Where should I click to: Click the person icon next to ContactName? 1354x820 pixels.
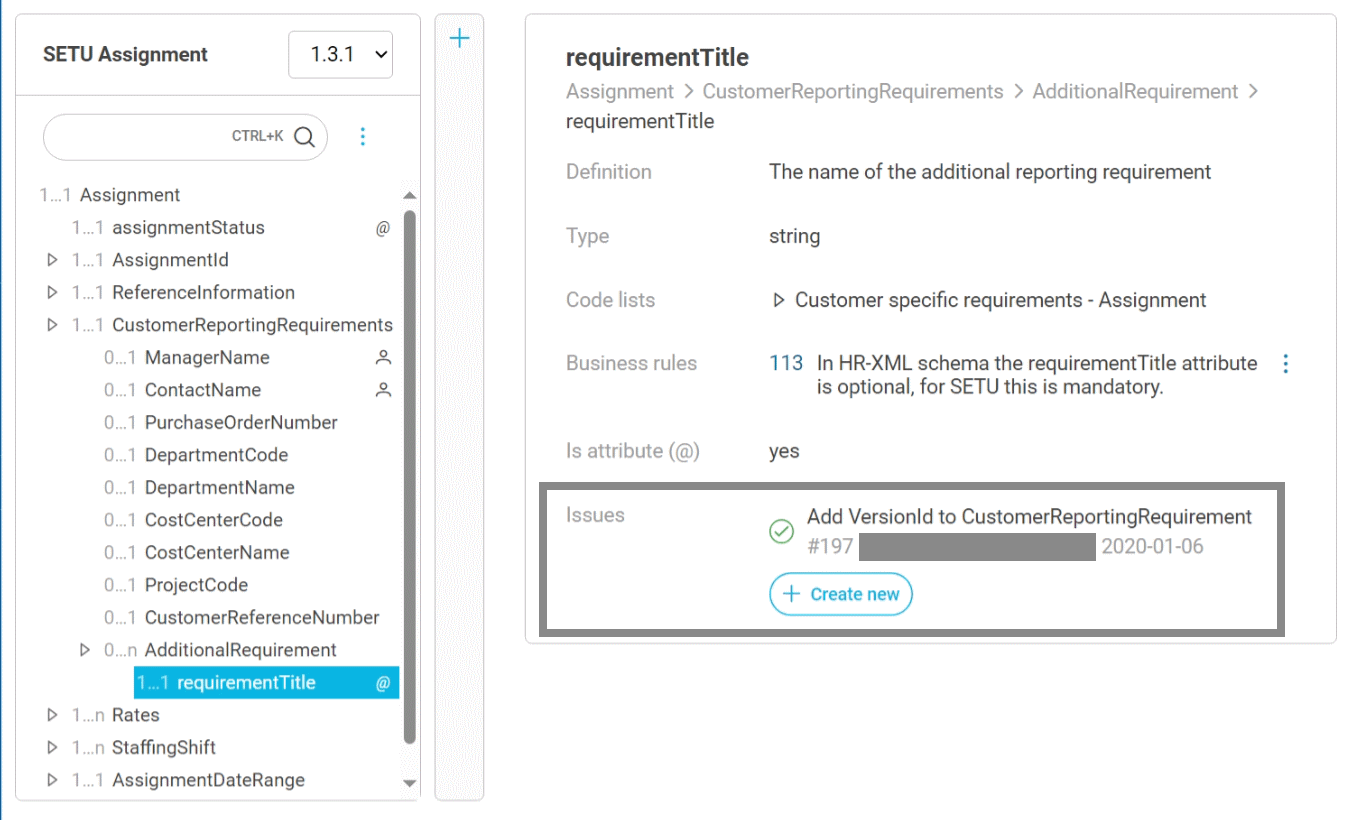383,390
